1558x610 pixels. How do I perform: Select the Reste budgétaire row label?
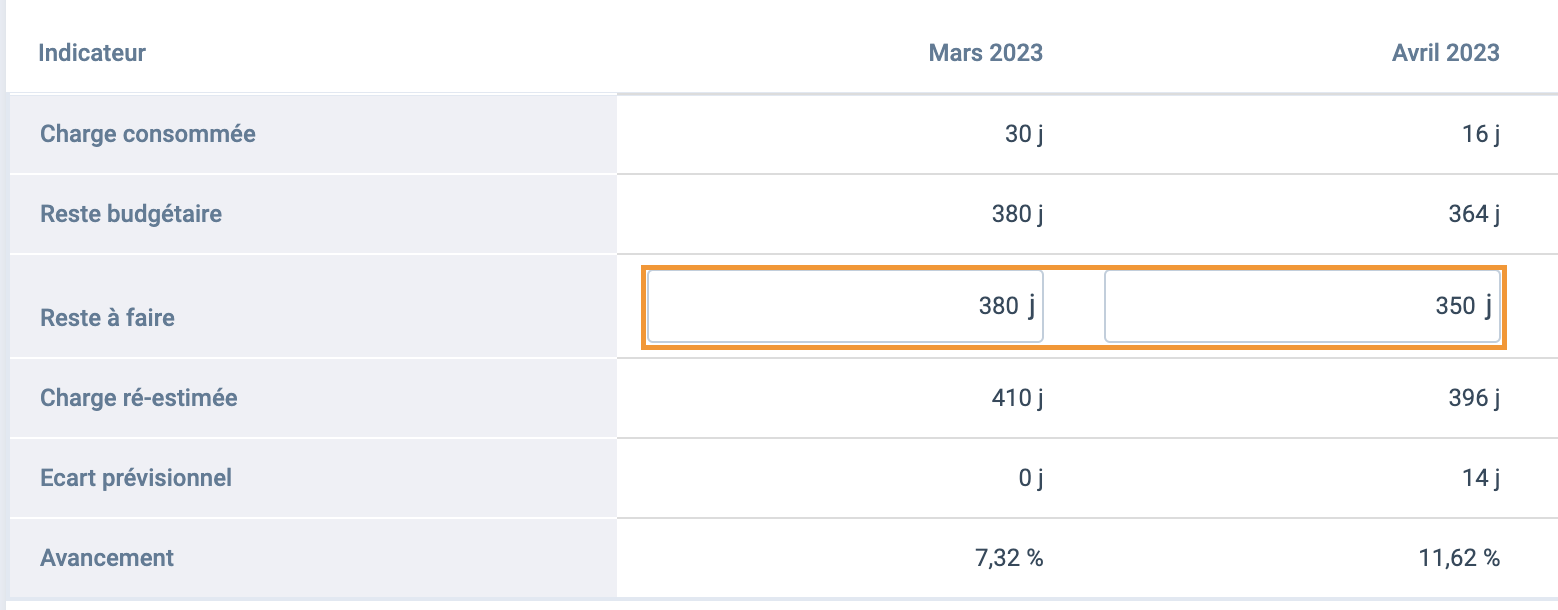[131, 213]
